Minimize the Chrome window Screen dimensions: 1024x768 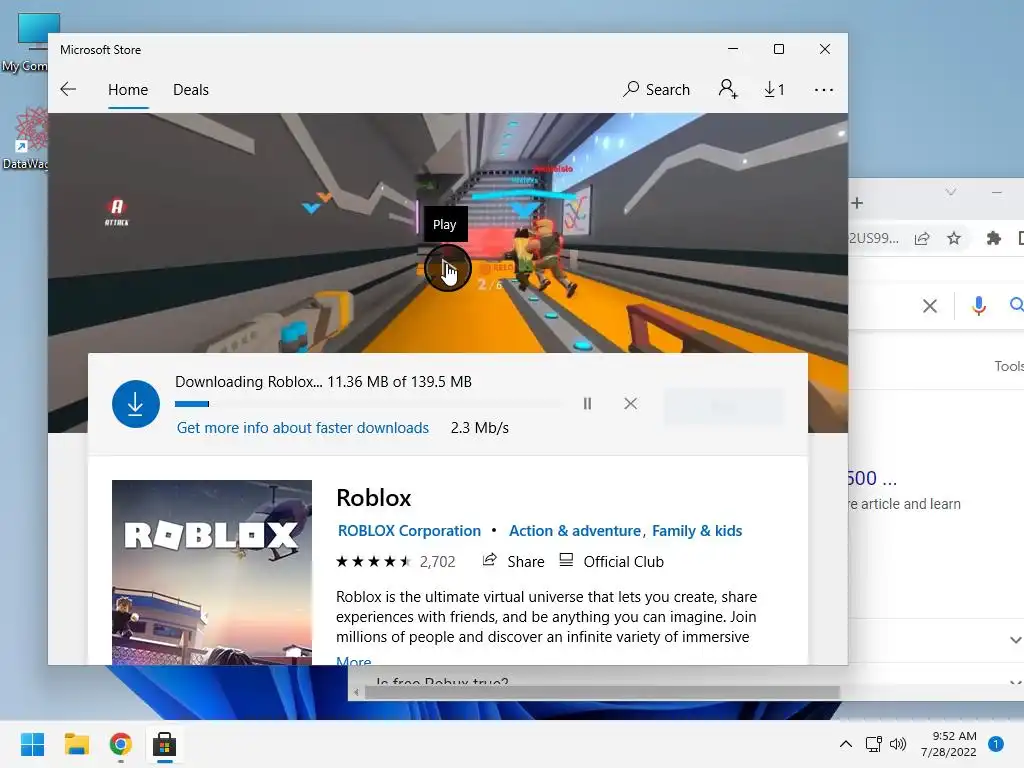(x=997, y=192)
